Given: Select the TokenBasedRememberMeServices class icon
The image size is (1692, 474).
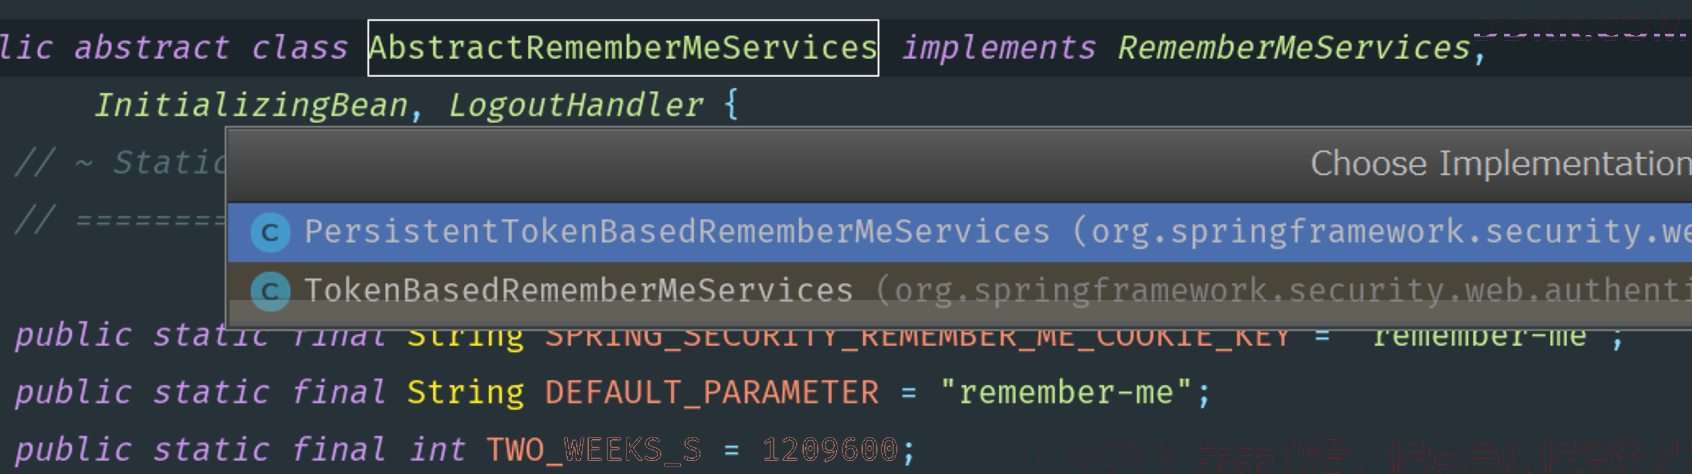Looking at the screenshot, I should coord(270,291).
